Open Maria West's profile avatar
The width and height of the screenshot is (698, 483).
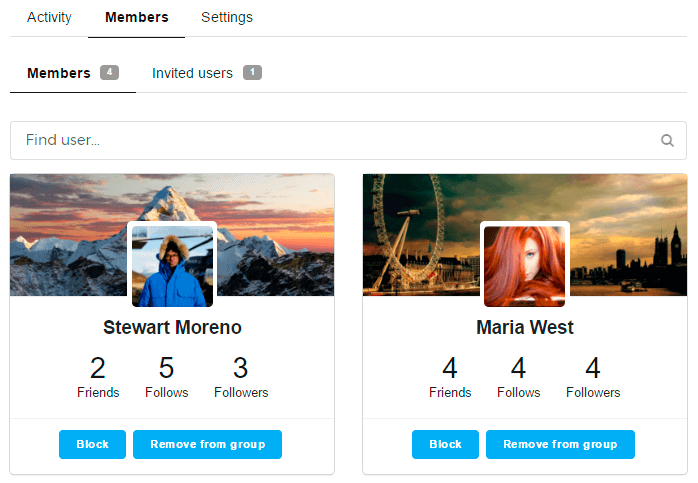(524, 266)
